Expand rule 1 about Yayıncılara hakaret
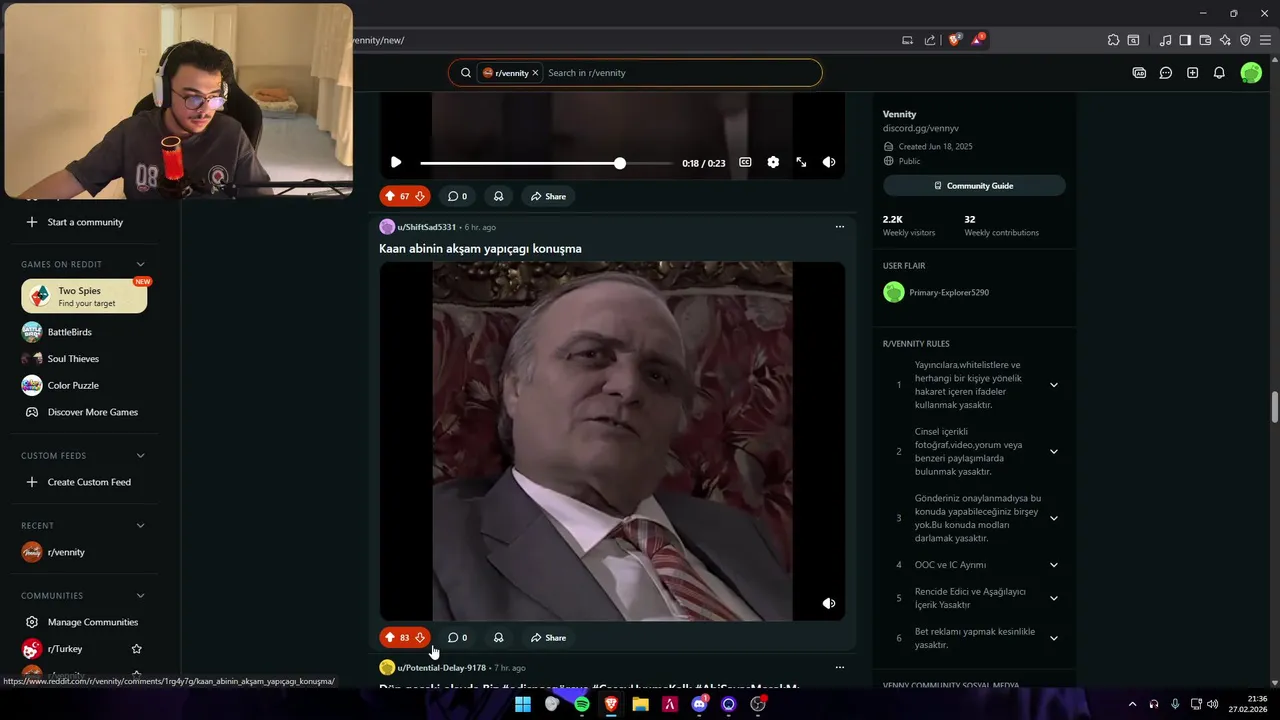Screen dimensions: 1280x720 click(1053, 385)
